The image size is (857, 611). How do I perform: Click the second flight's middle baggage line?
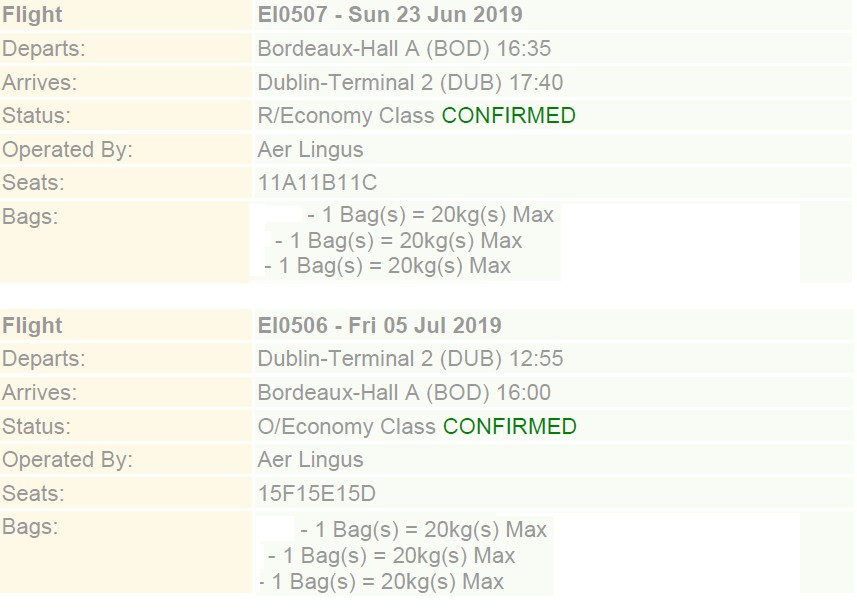coord(392,556)
